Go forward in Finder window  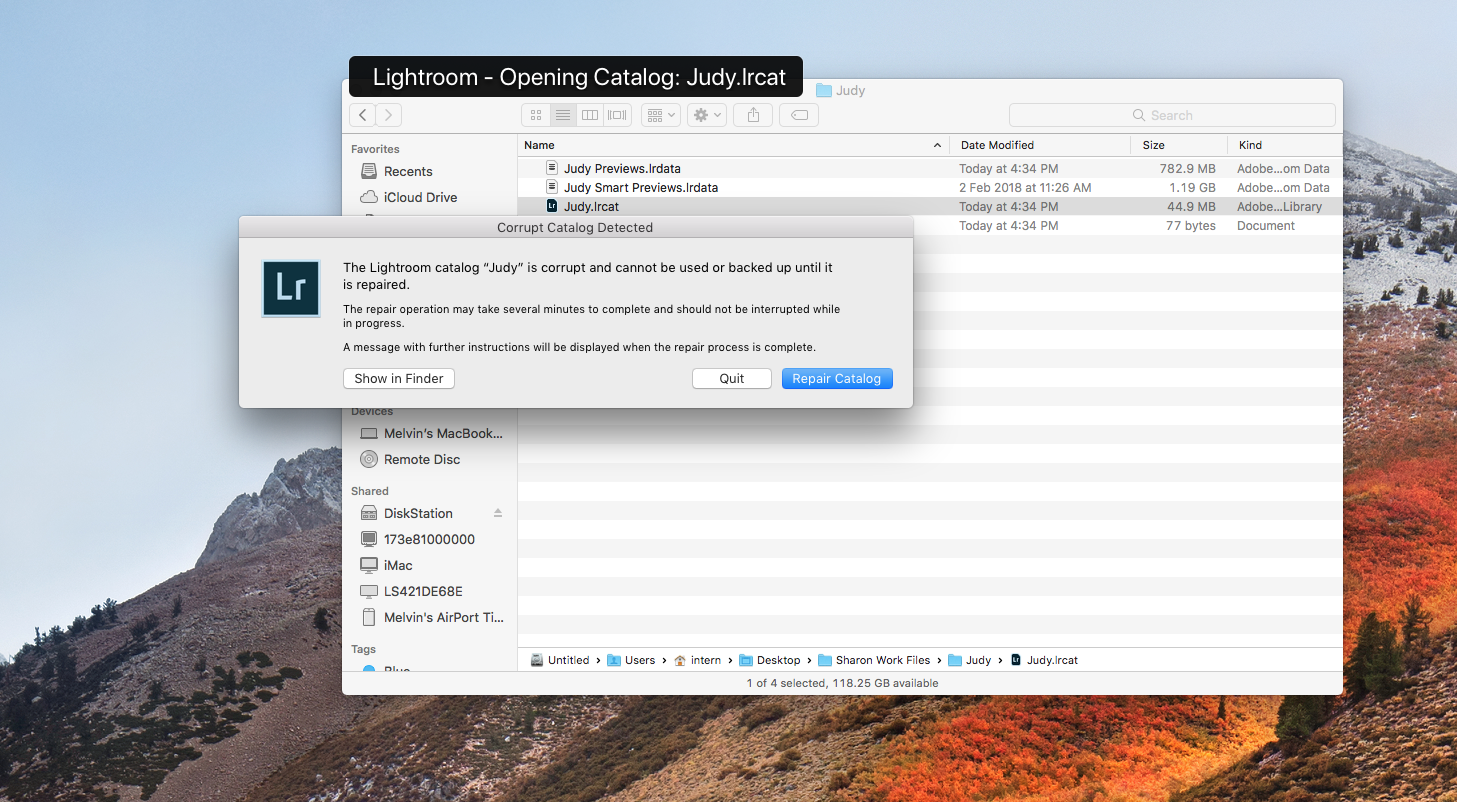point(389,115)
